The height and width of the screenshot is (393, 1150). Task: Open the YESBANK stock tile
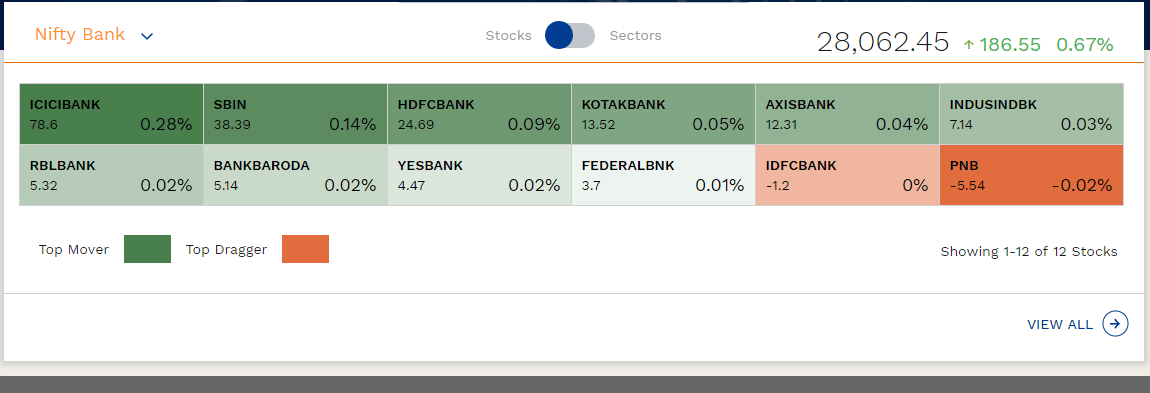[479, 175]
